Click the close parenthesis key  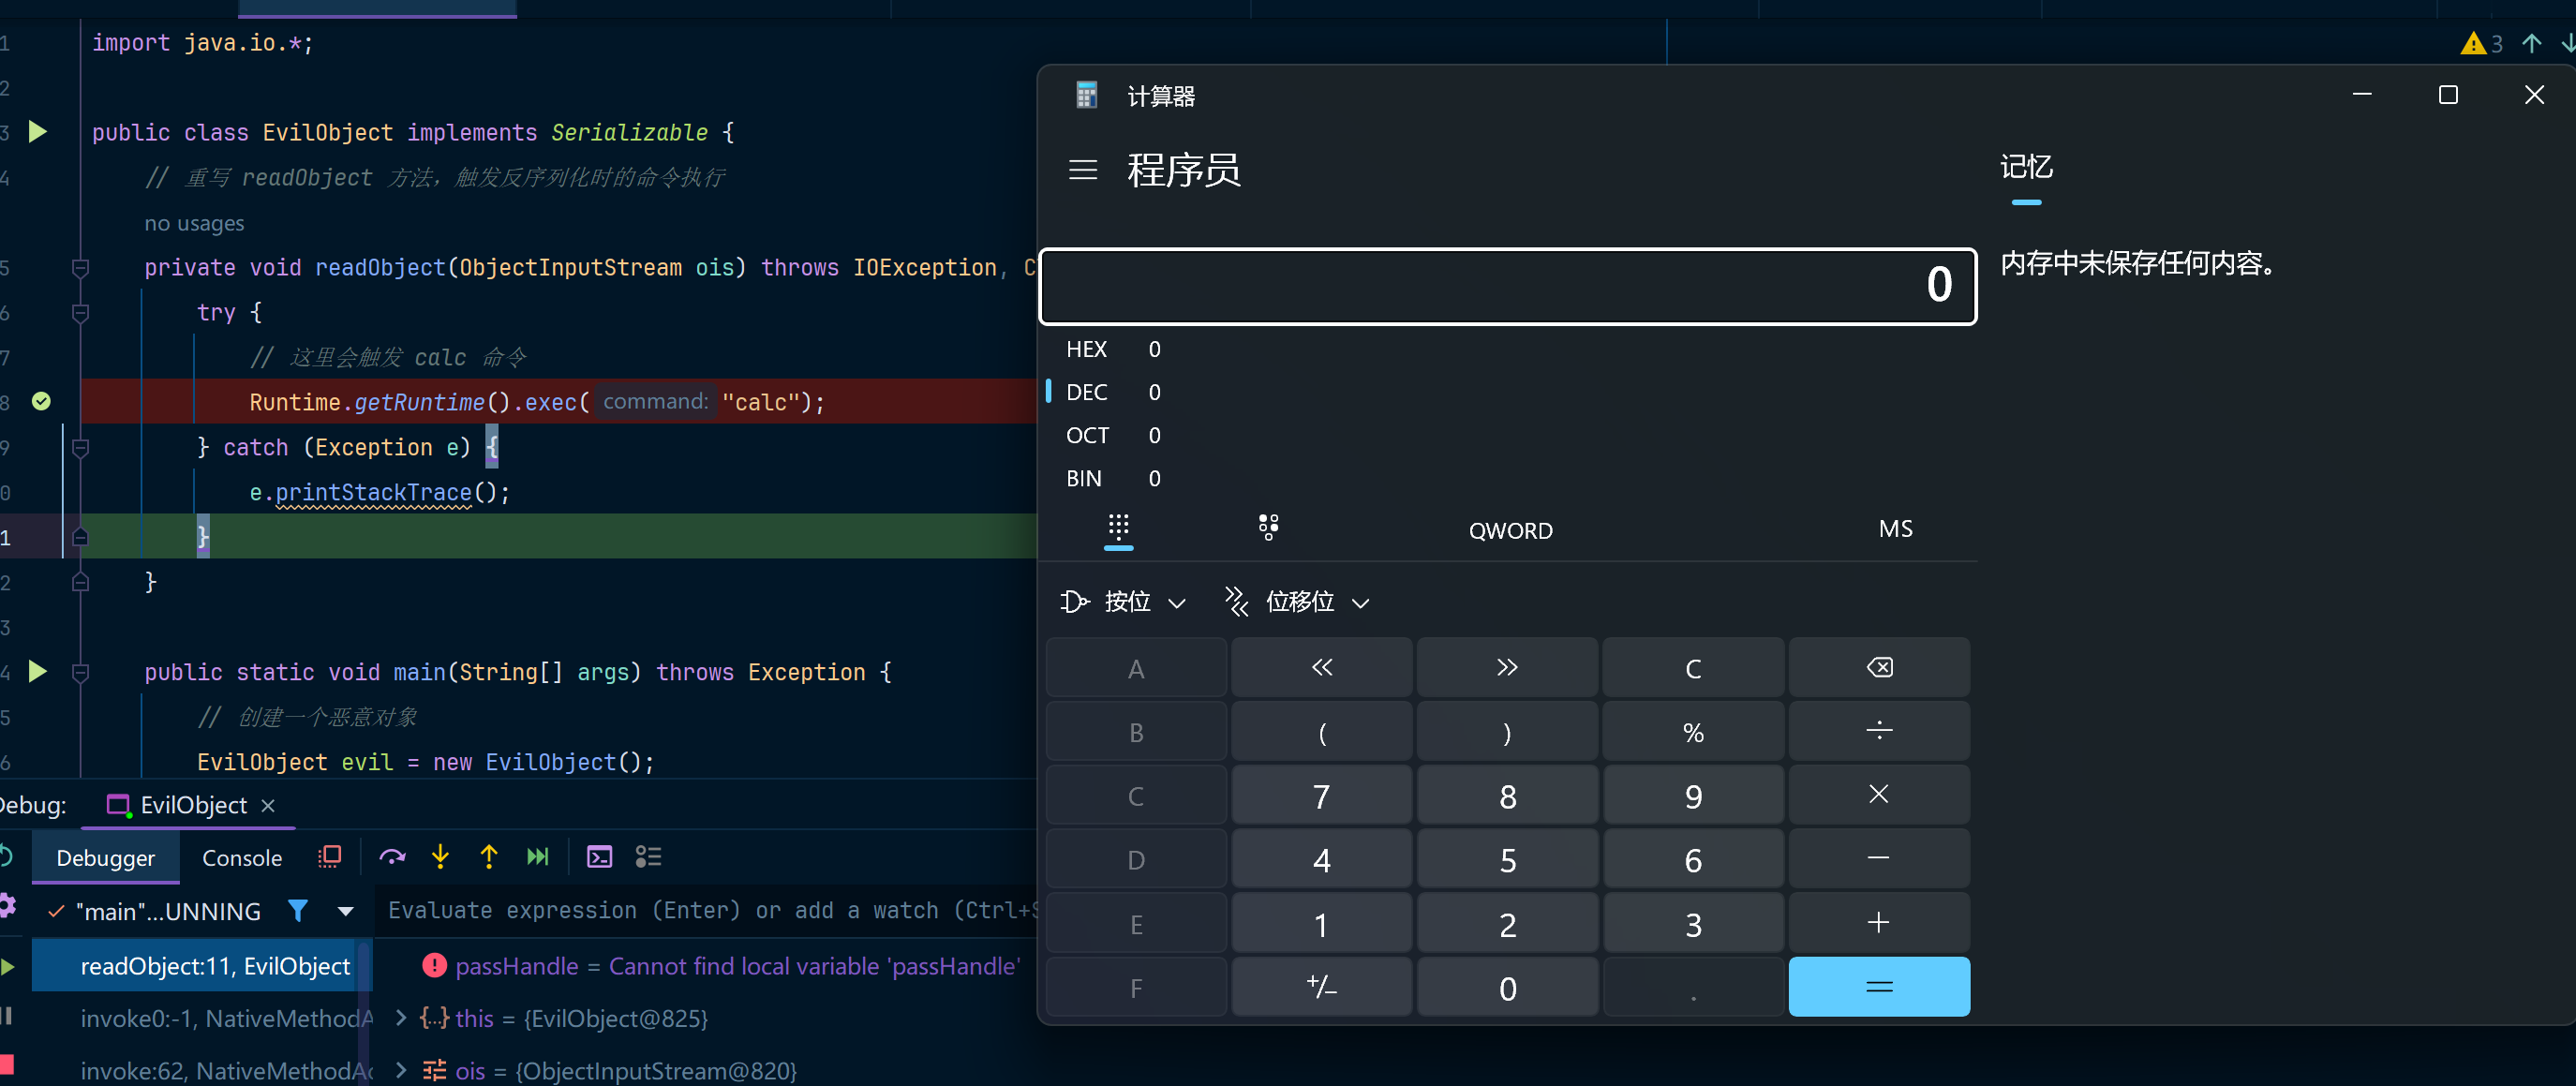click(1507, 732)
